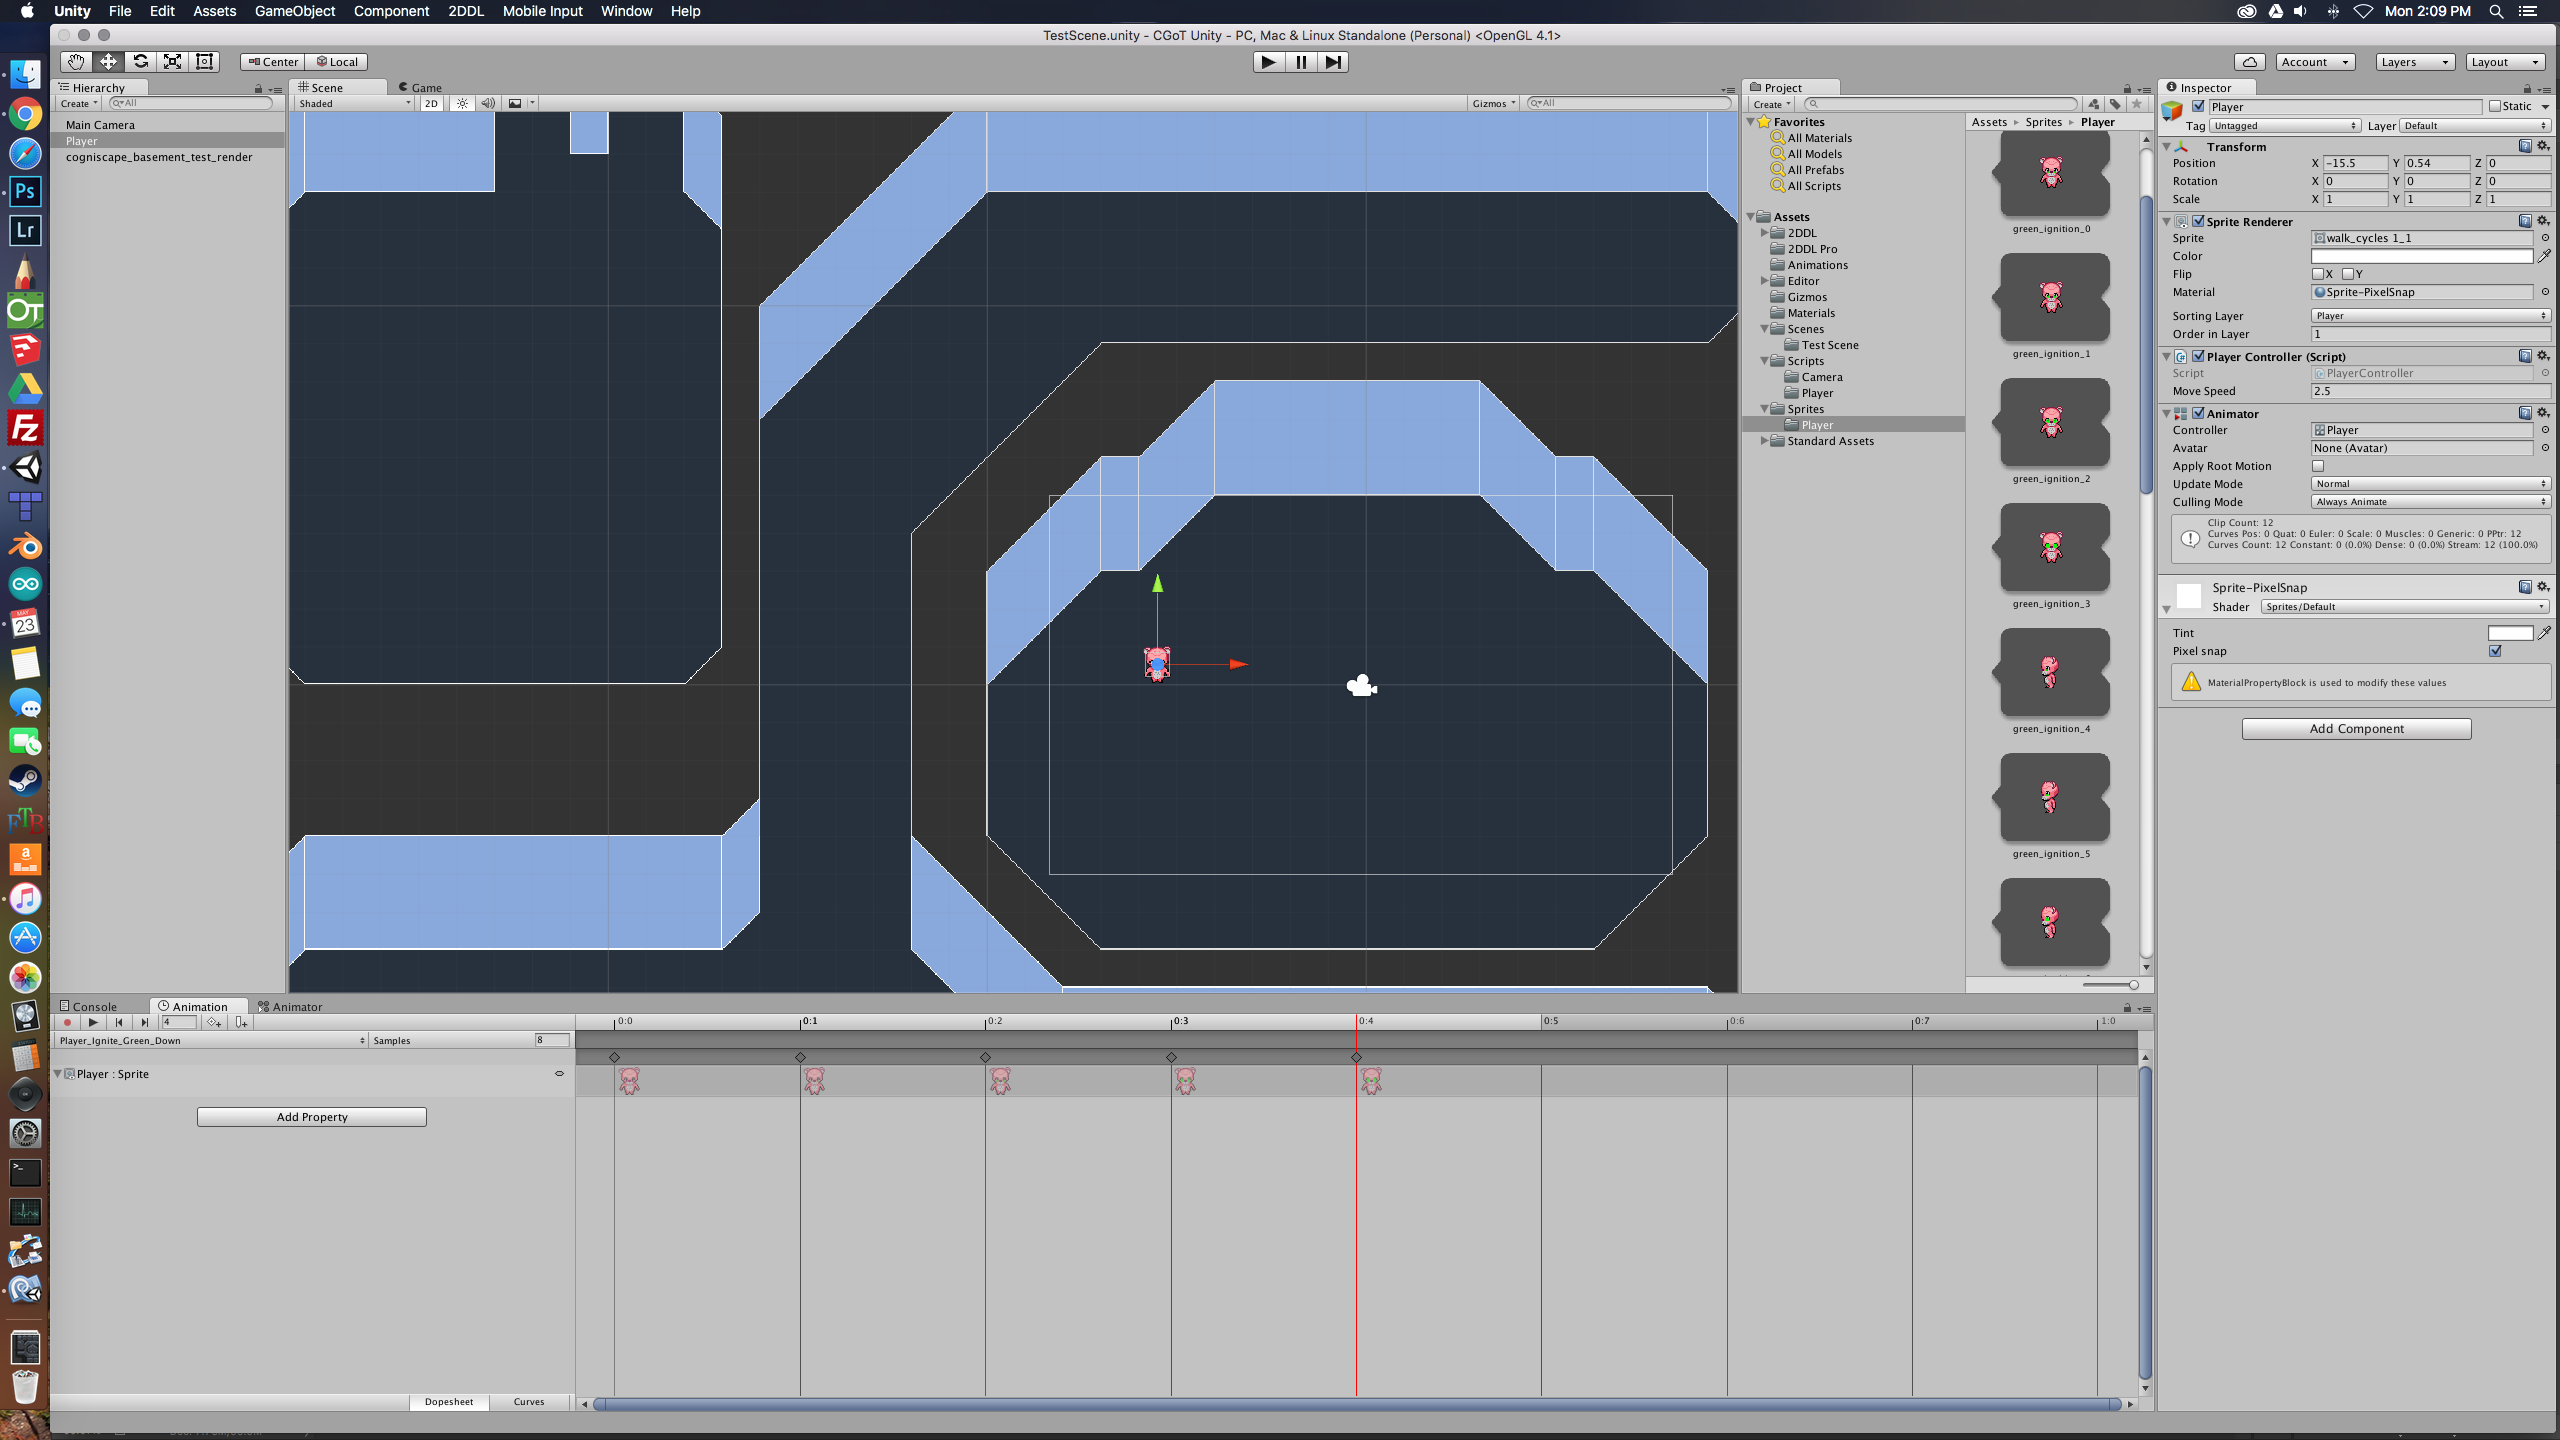
Task: Go to next keyframe
Action: pyautogui.click(x=144, y=1022)
